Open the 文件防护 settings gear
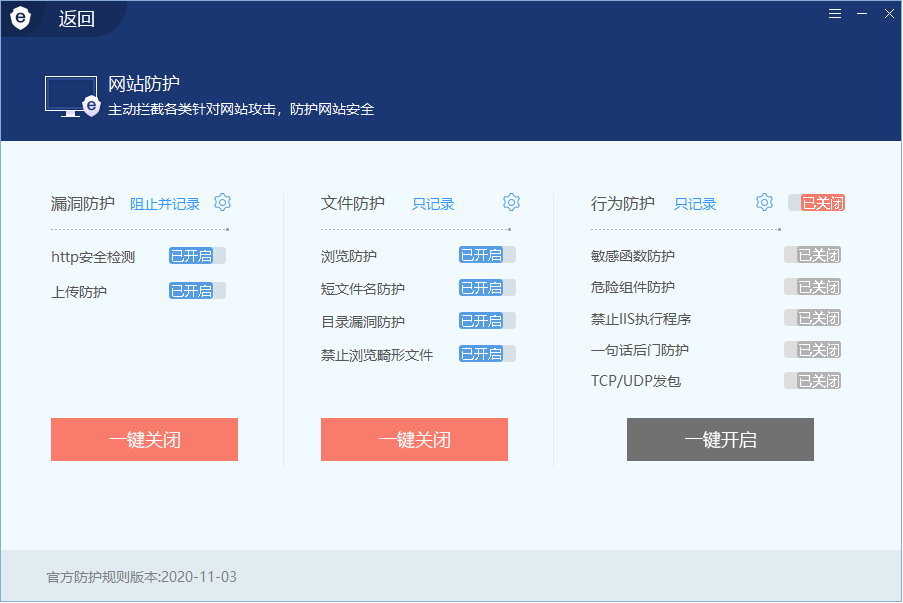903x603 pixels. [x=511, y=202]
